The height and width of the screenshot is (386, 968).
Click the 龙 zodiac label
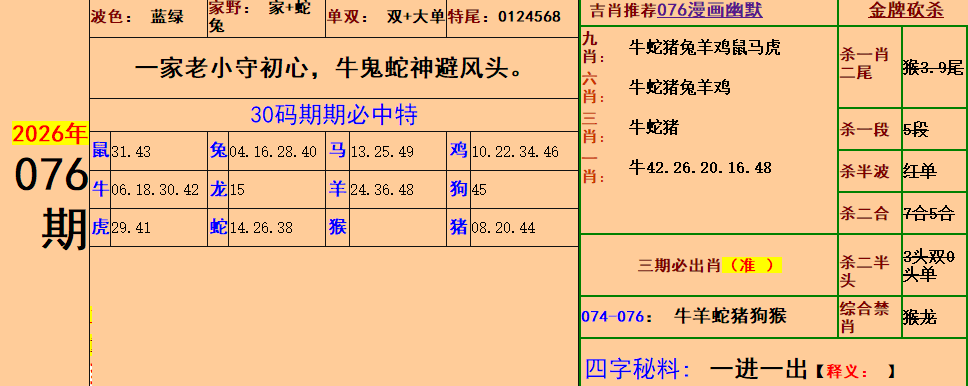(x=219, y=188)
